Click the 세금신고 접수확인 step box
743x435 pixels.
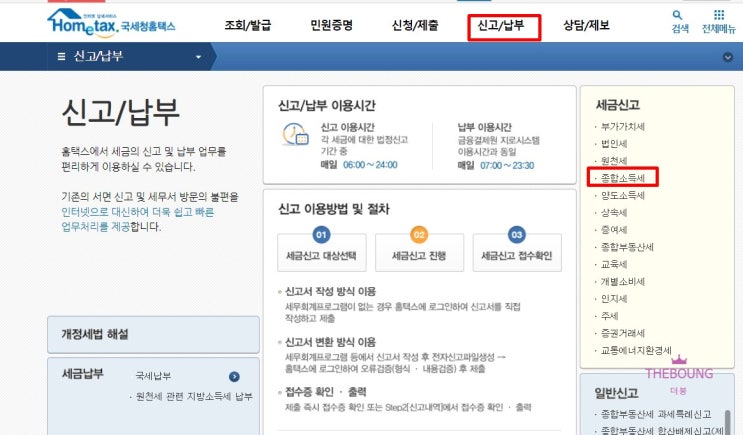[517, 253]
